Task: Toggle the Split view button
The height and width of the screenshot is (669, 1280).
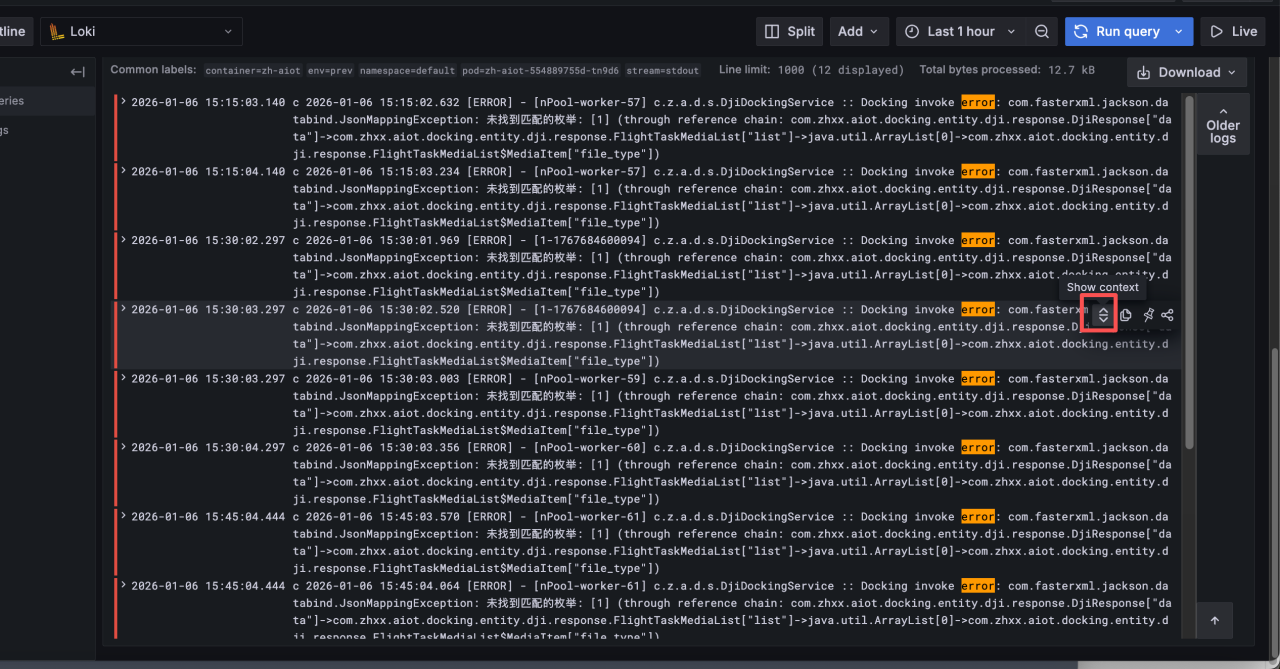Action: point(789,32)
